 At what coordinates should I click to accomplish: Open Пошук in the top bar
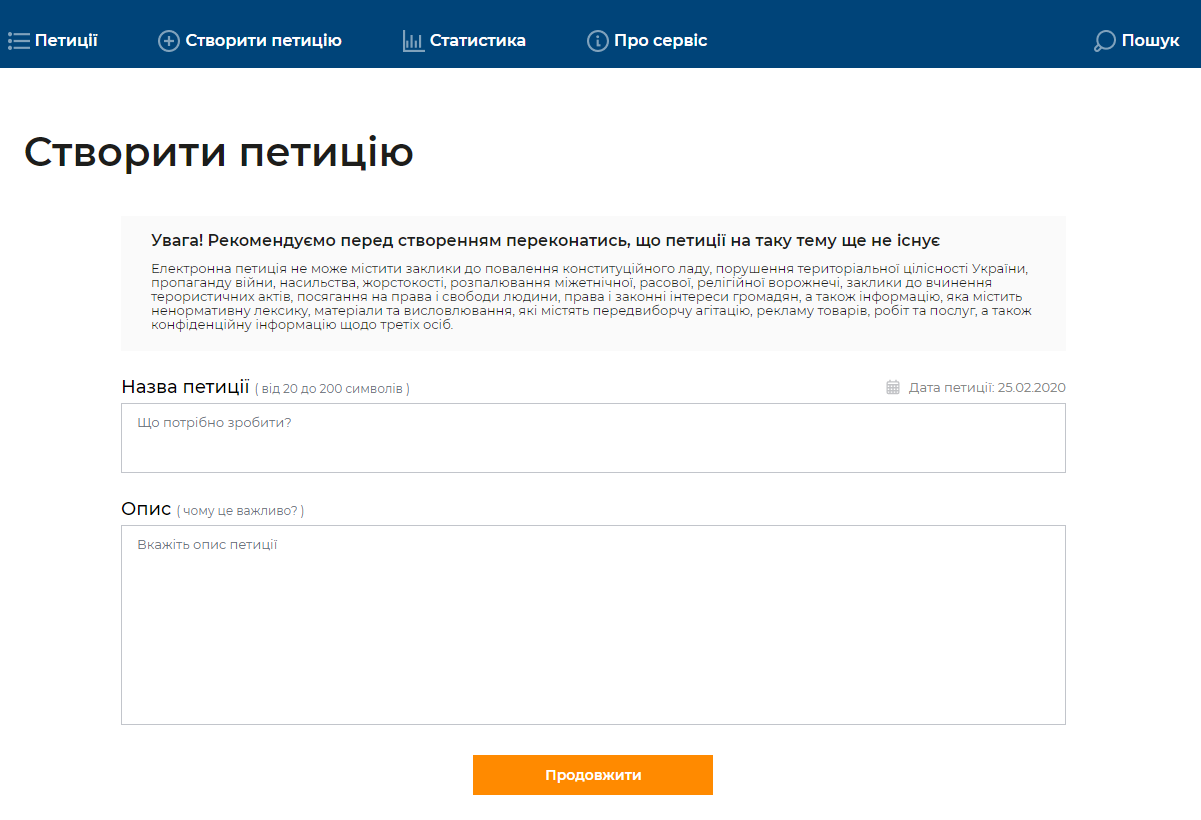point(1150,41)
